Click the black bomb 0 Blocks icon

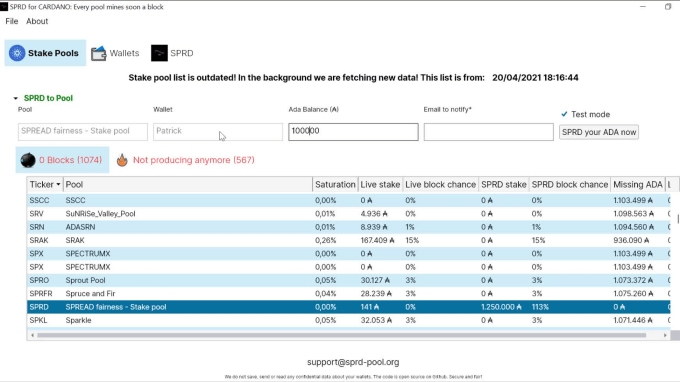pos(28,160)
